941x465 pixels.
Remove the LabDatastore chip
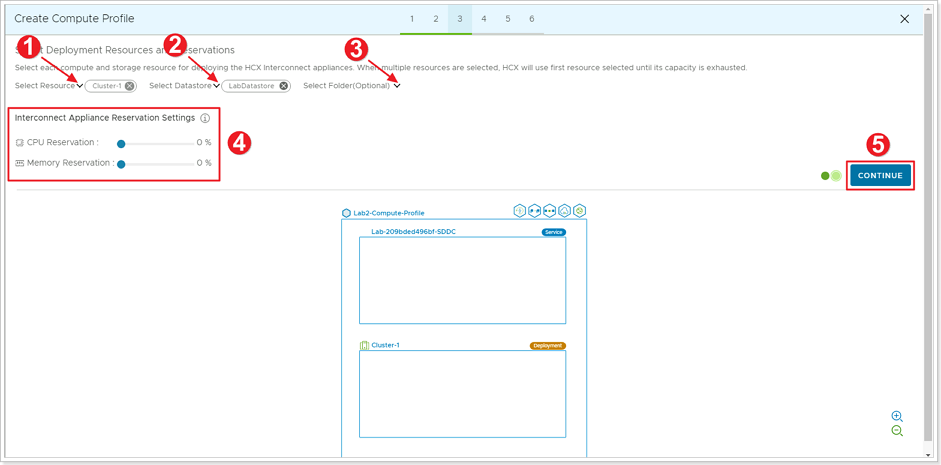pos(283,86)
